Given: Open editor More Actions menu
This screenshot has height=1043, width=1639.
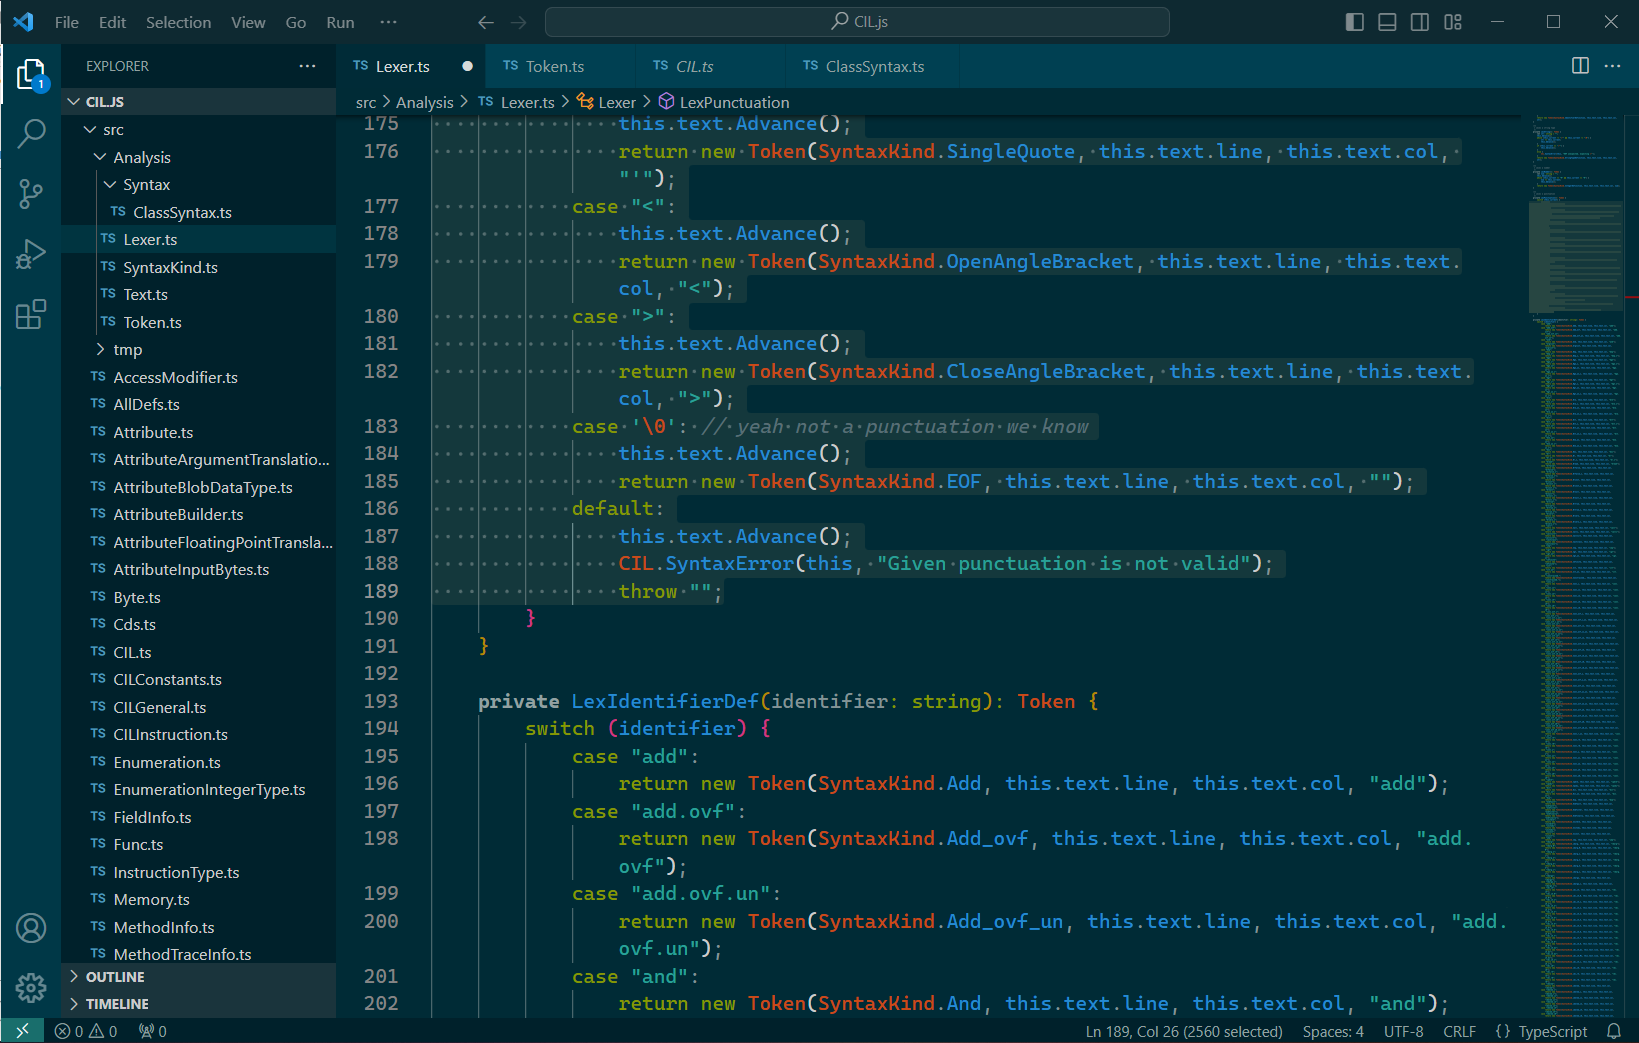Looking at the screenshot, I should (1612, 66).
